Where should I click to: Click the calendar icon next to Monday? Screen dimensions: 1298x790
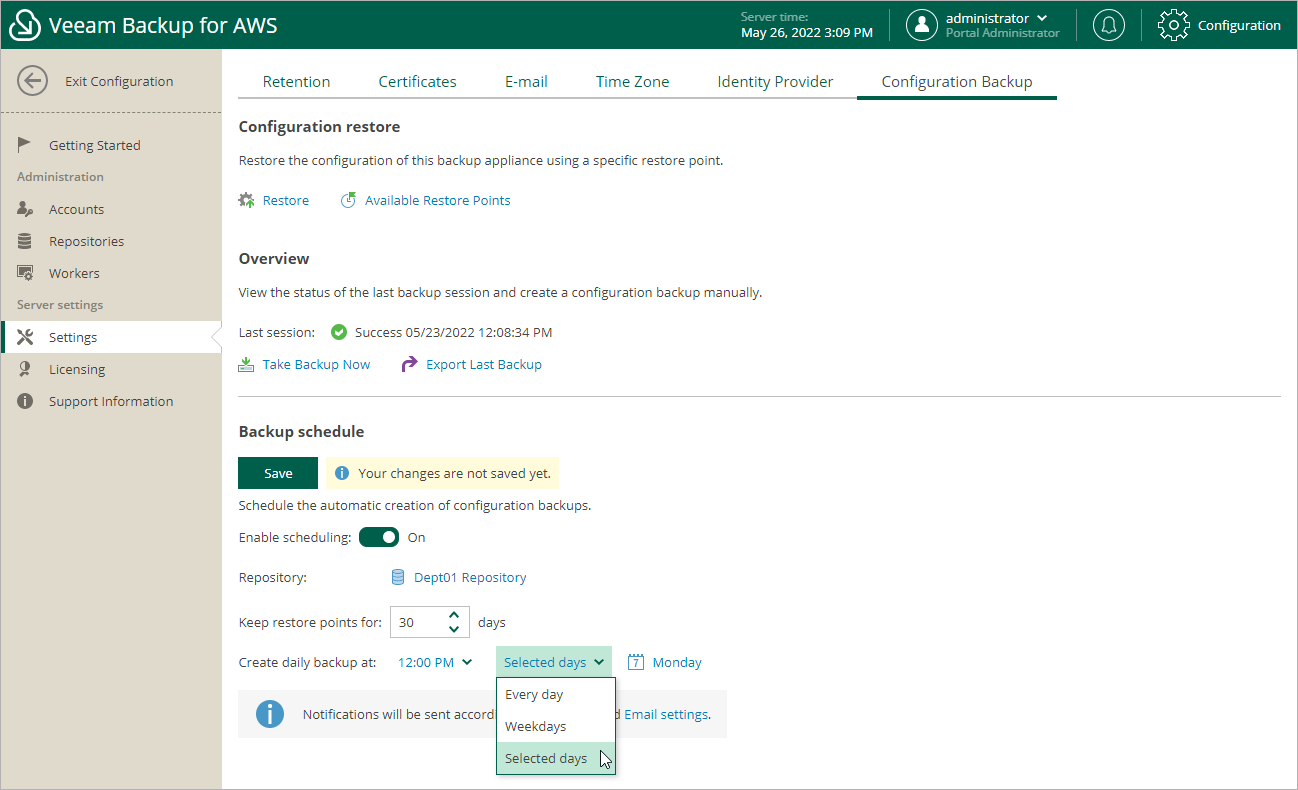click(636, 661)
